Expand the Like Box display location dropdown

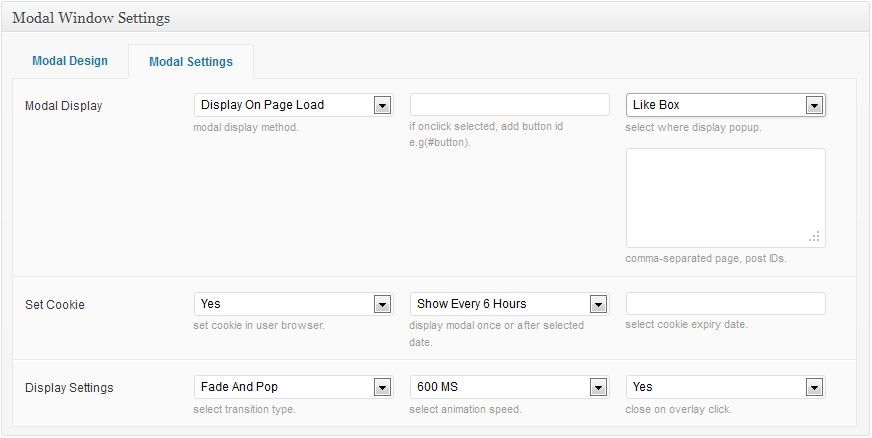[x=725, y=105]
